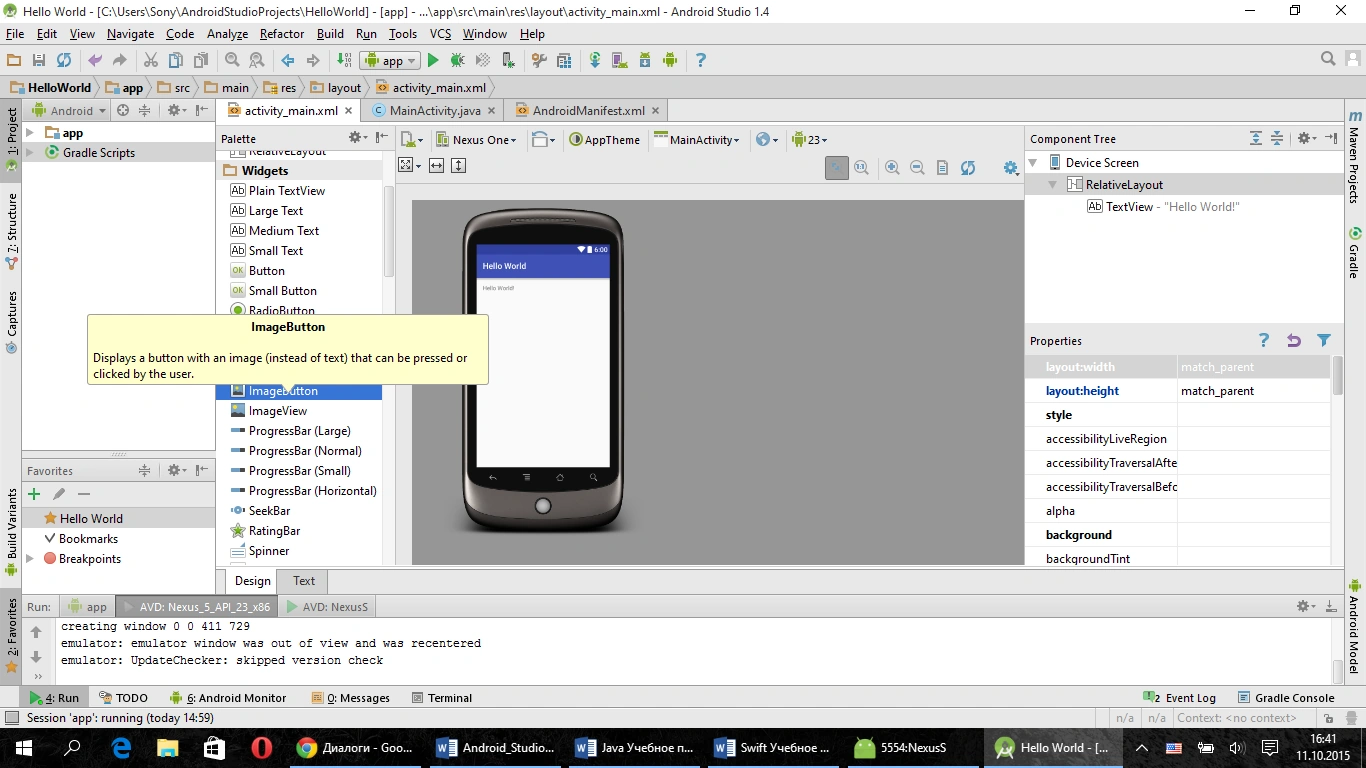The height and width of the screenshot is (768, 1366).
Task: Open the AVD Manager from the toolbar
Action: [x=619, y=61]
